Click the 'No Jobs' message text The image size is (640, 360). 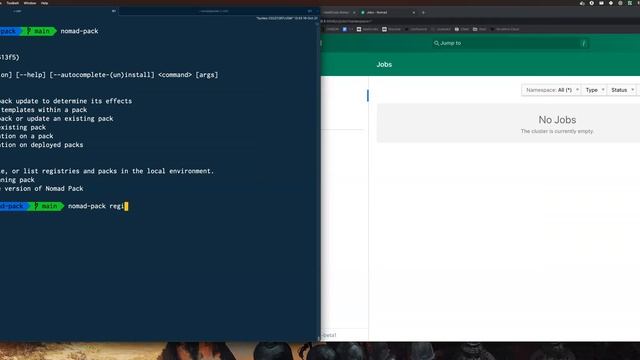point(557,120)
